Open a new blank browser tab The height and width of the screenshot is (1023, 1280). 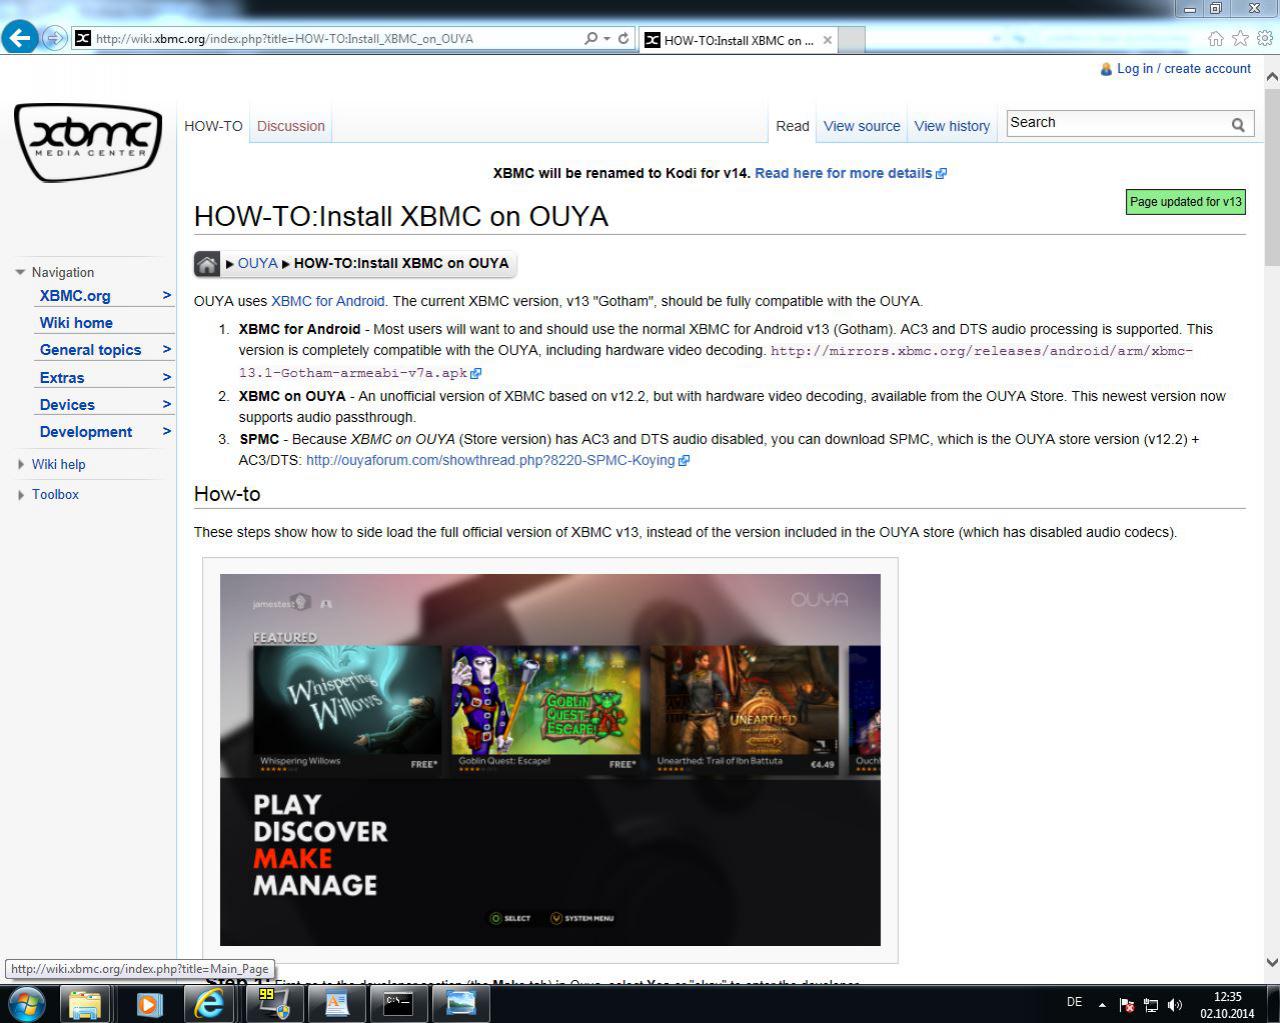(851, 40)
